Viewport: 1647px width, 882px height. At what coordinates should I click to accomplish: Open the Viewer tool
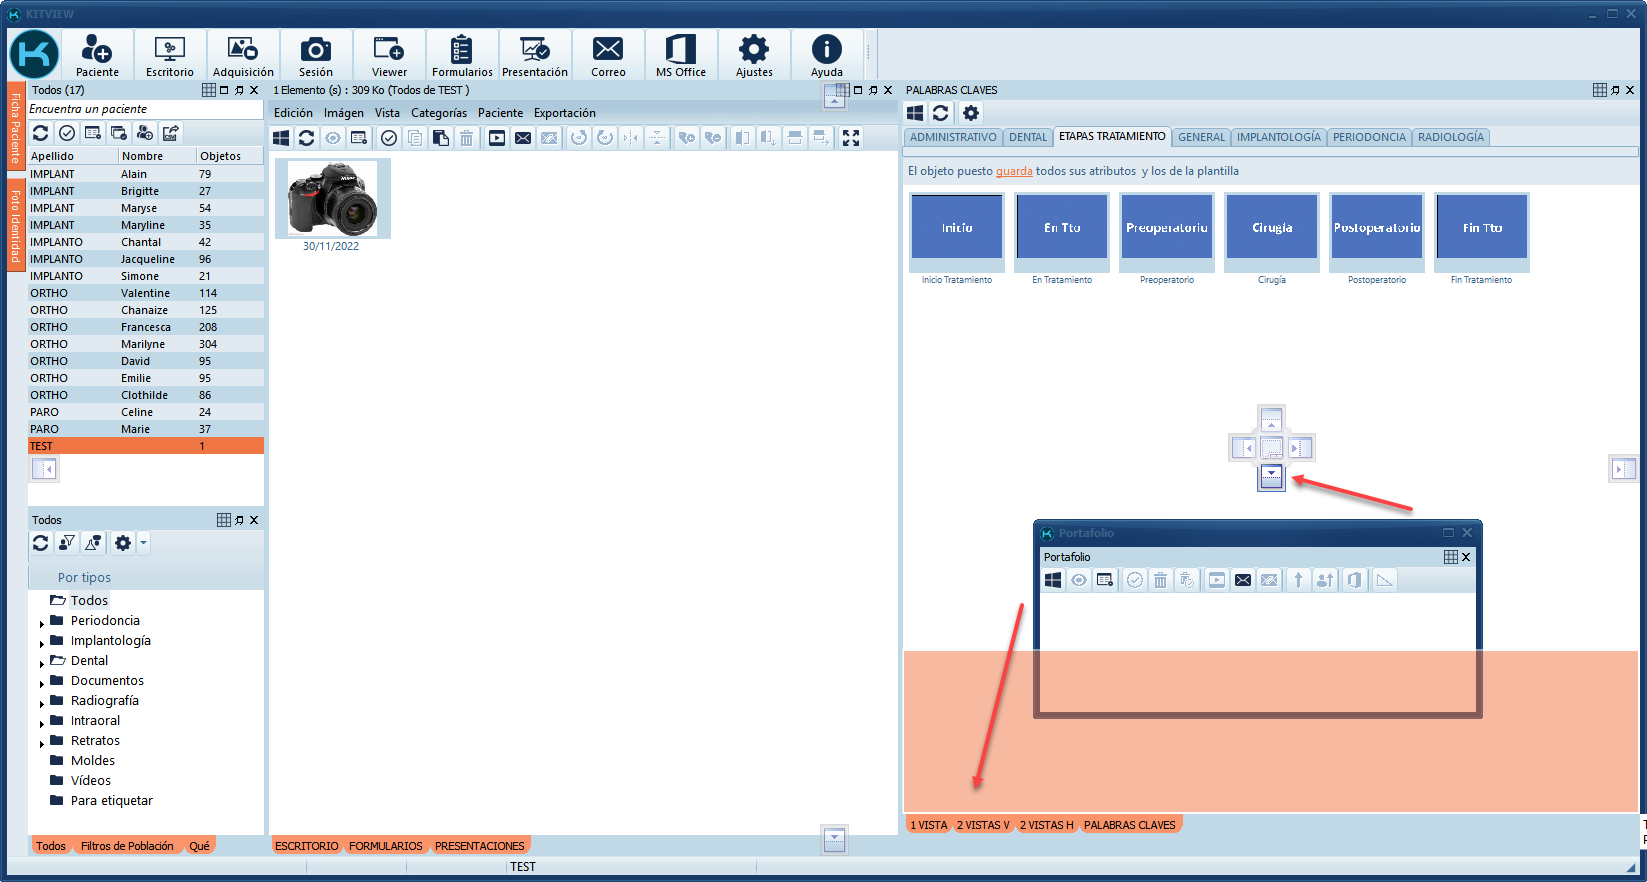(389, 55)
